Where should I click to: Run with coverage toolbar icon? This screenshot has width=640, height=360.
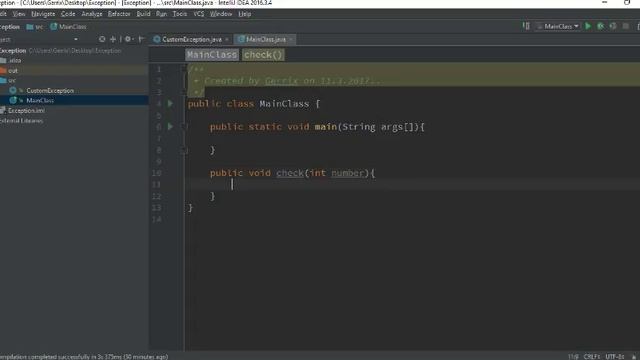[613, 26]
